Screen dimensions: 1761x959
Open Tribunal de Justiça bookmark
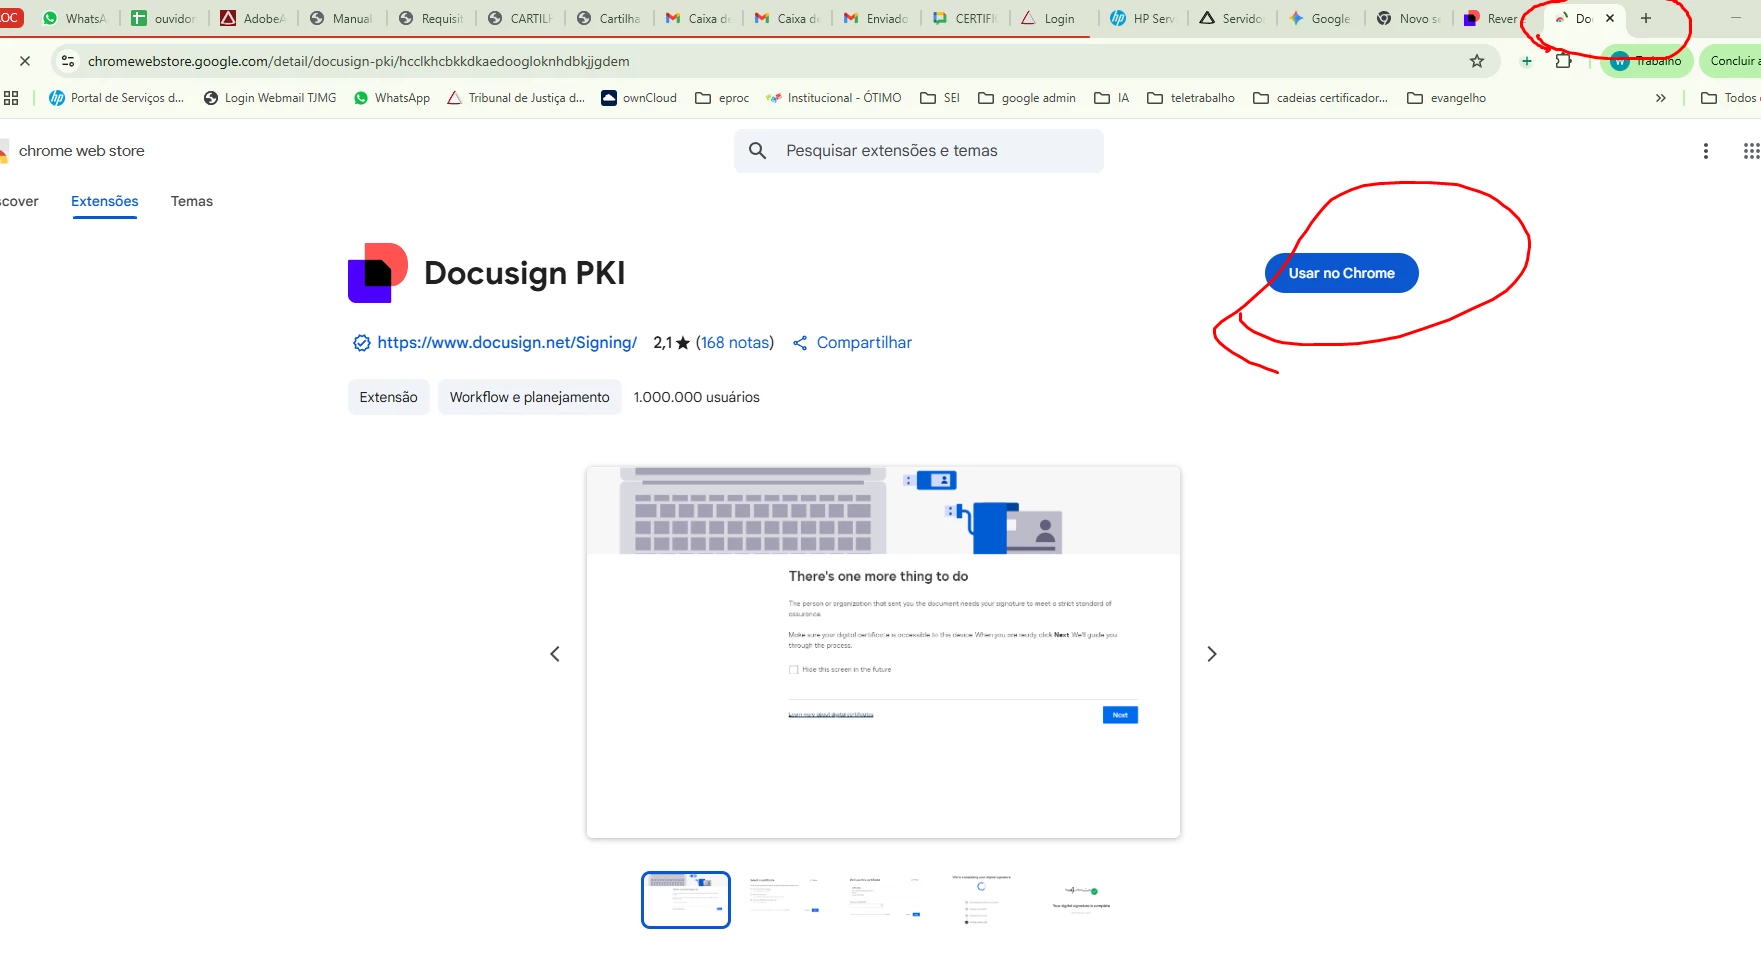pyautogui.click(x=516, y=98)
